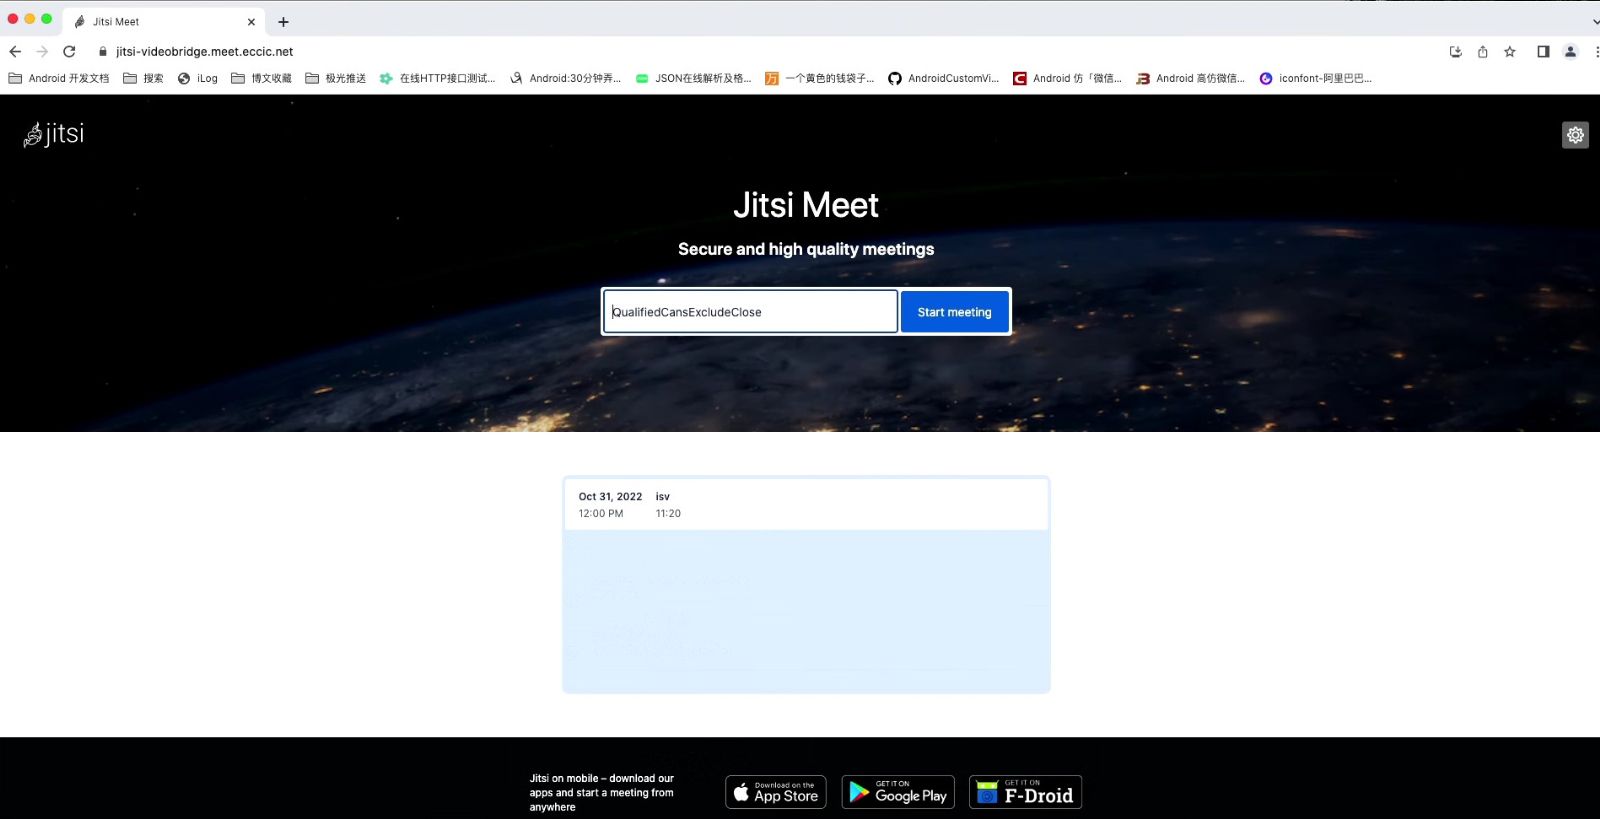1600x819 pixels.
Task: Close the Jitsi Meet tab
Action: [x=251, y=21]
